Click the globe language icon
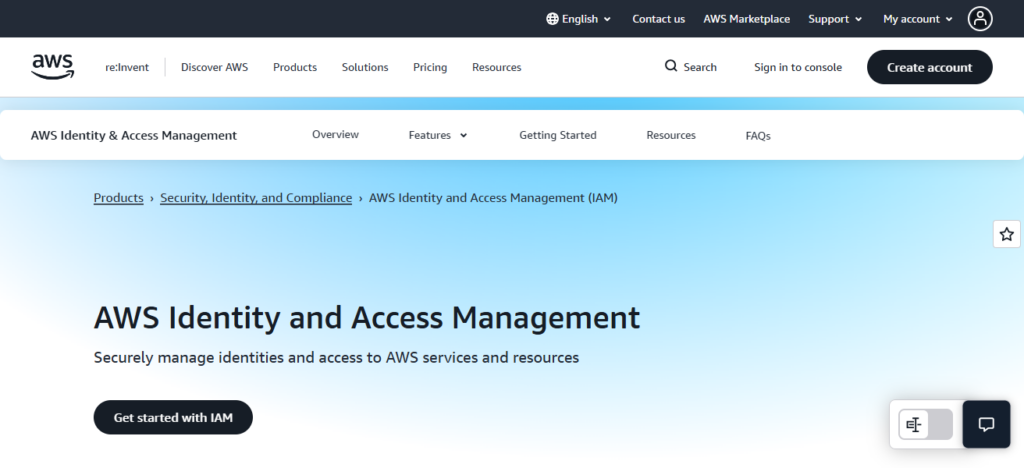The height and width of the screenshot is (468, 1024). pyautogui.click(x=552, y=19)
